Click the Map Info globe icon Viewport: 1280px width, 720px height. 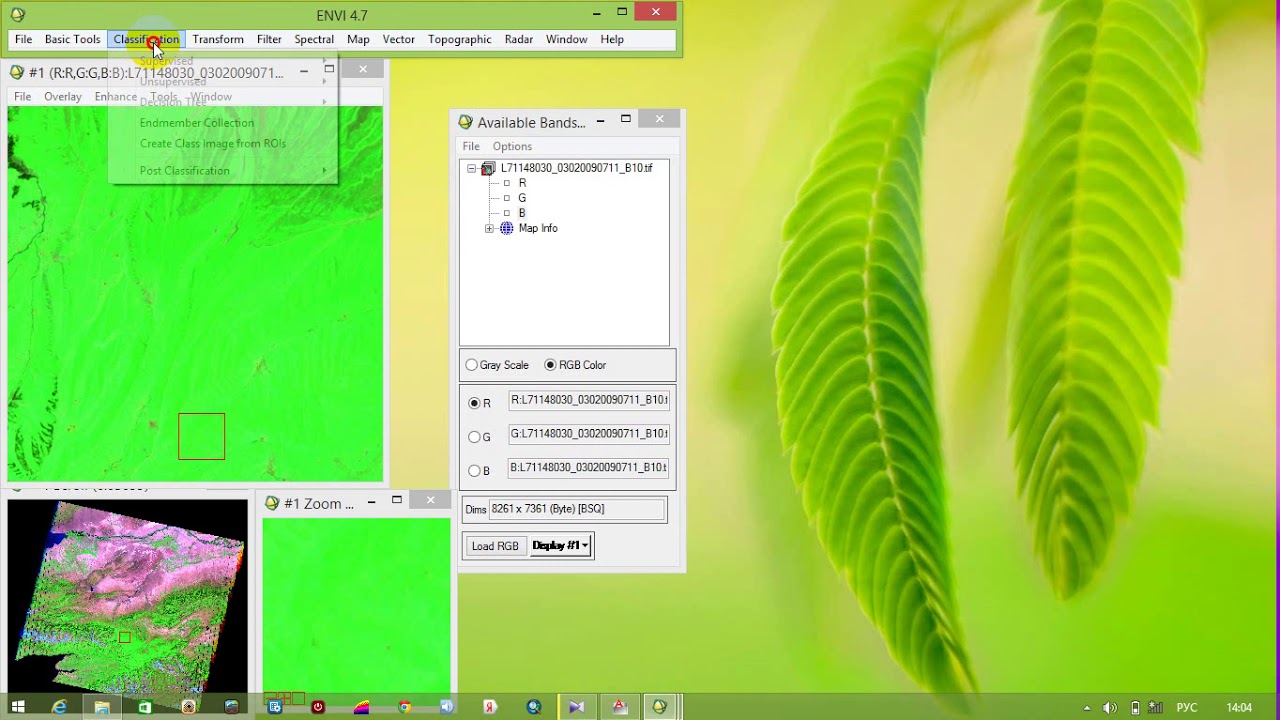506,228
